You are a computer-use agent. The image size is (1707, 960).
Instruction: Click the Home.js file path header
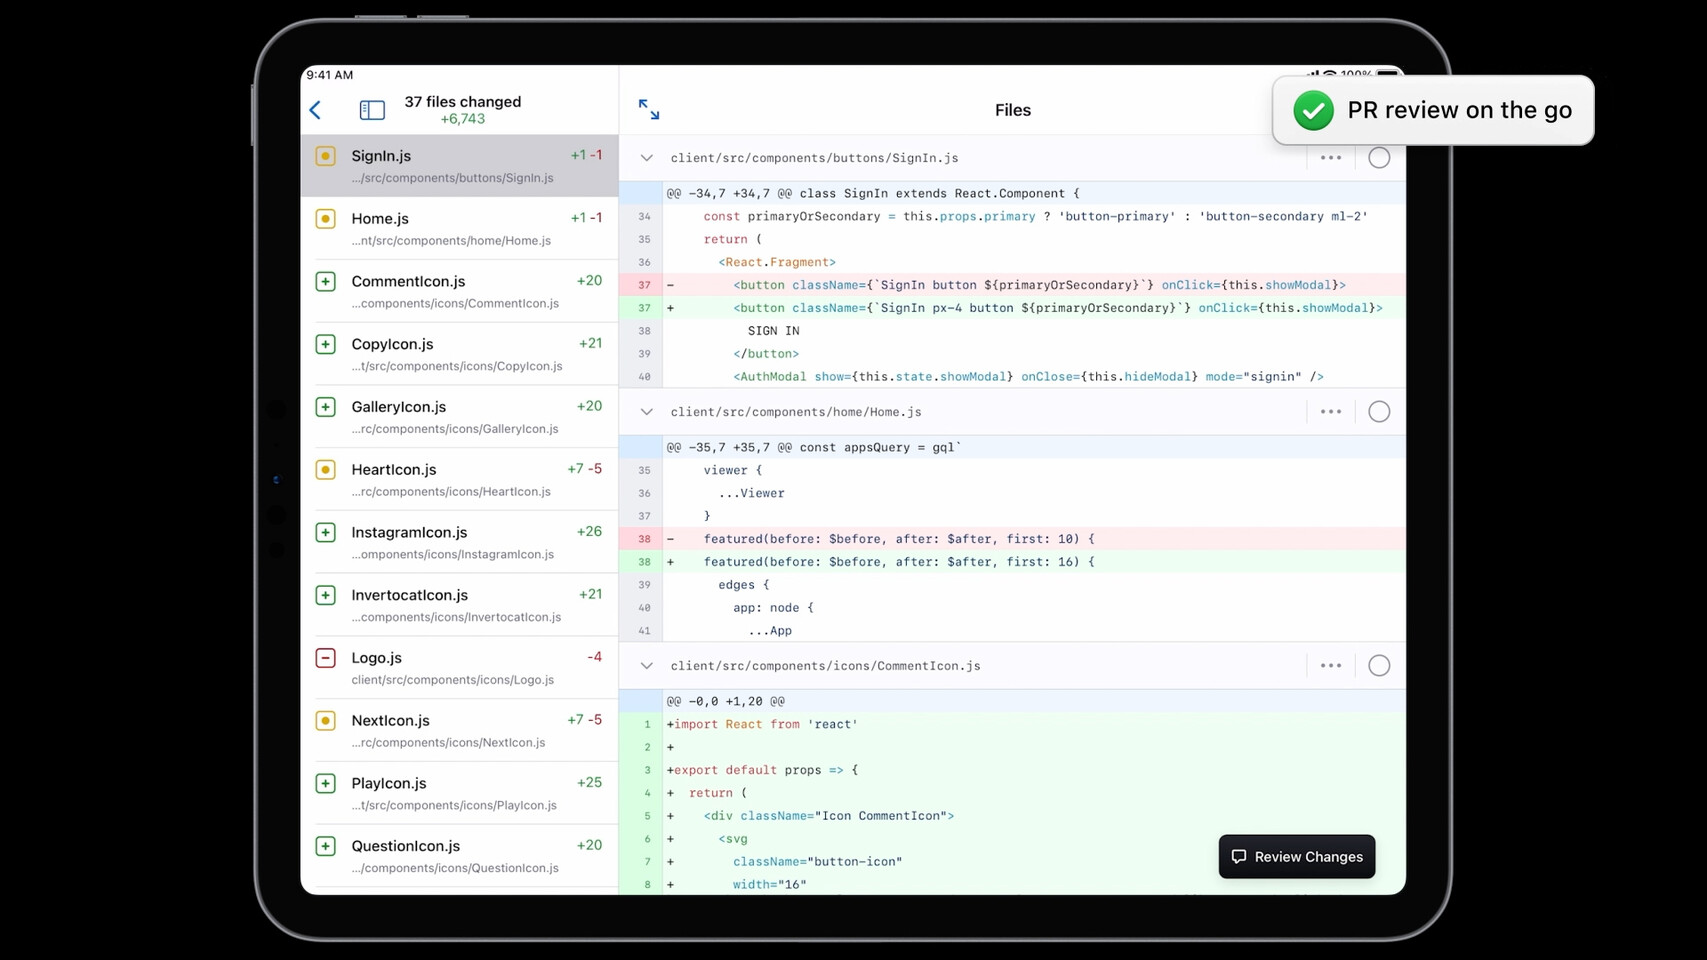tap(796, 412)
